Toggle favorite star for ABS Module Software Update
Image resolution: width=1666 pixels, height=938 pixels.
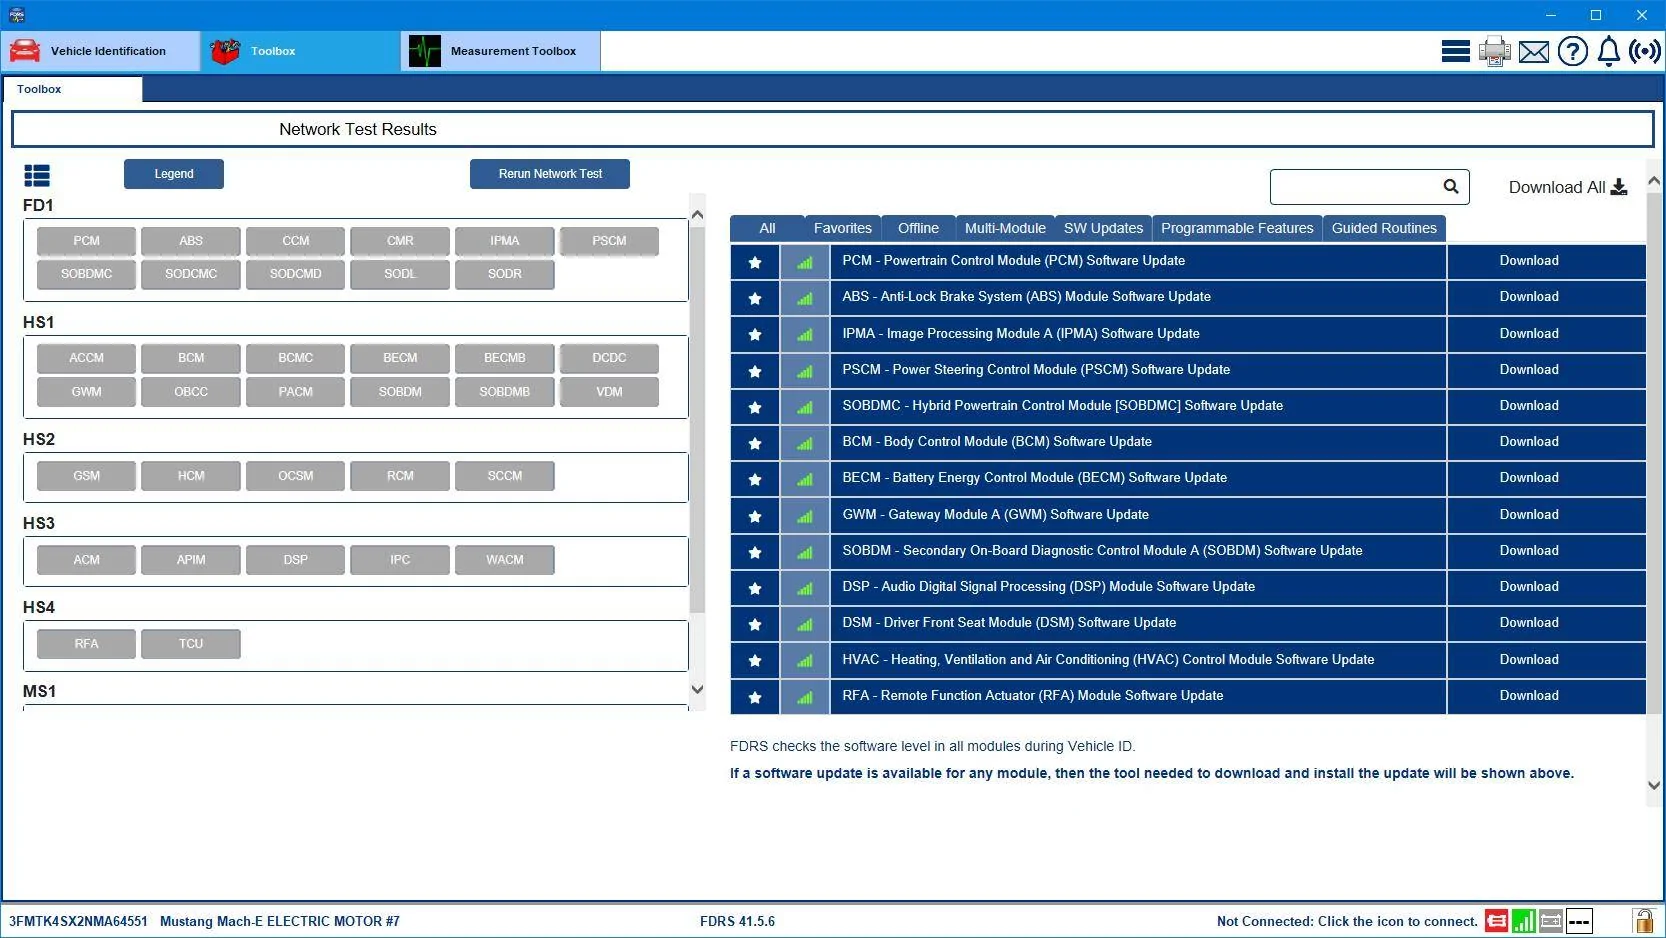coord(755,298)
